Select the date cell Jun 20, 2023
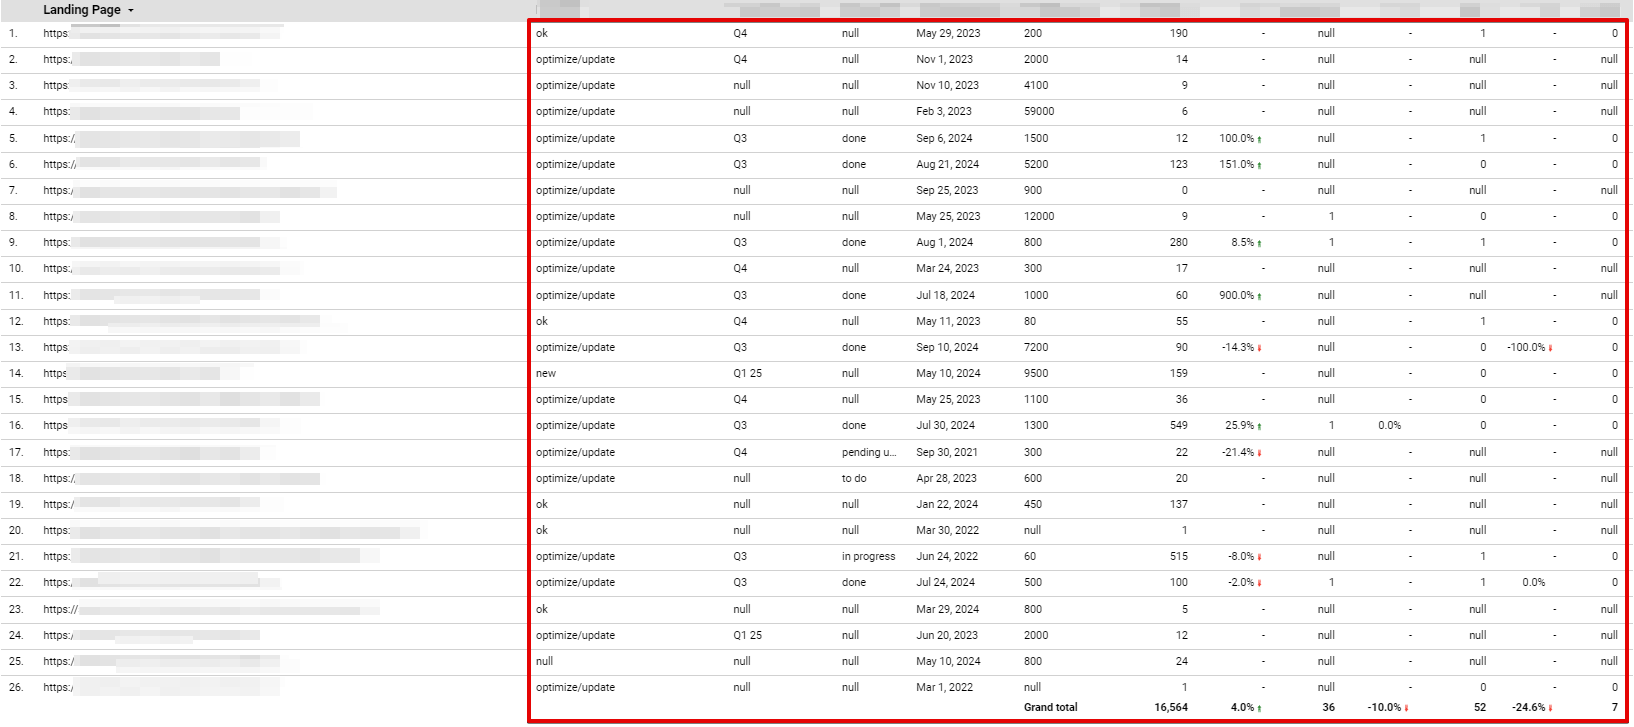1634x727 pixels. click(946, 635)
